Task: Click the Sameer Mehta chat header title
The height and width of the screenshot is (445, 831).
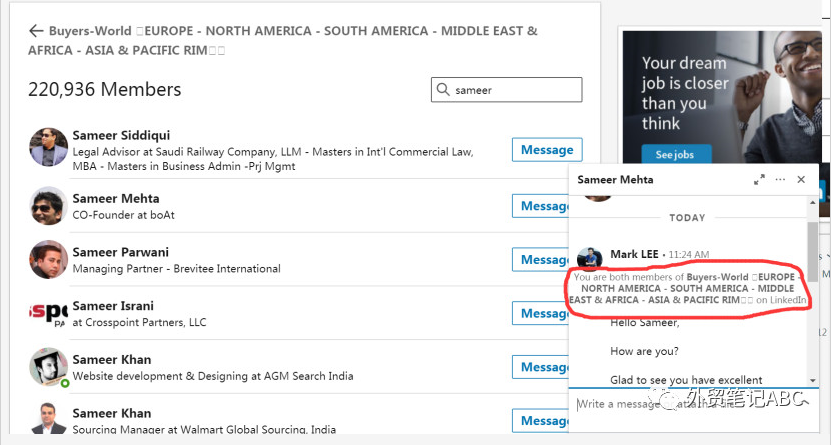Action: (615, 180)
